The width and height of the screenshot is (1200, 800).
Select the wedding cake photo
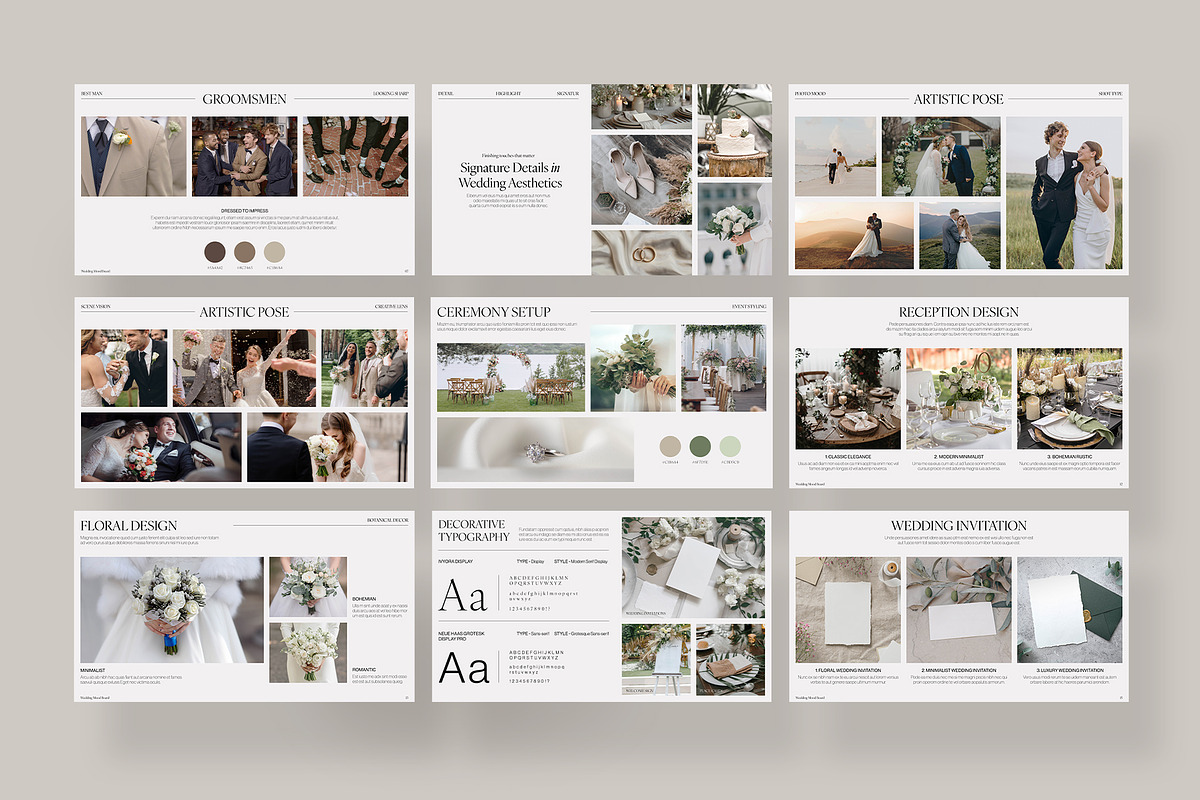coord(734,130)
